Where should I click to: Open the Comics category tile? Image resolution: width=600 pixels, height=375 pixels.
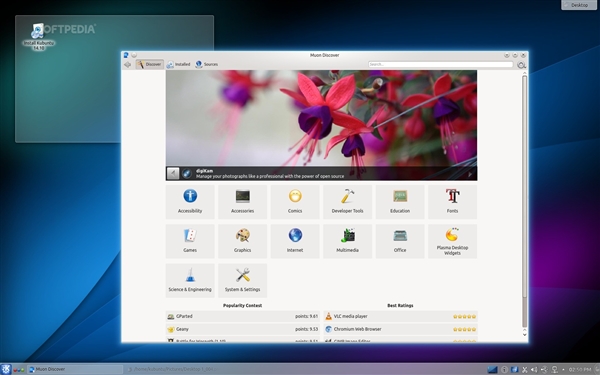coord(295,202)
